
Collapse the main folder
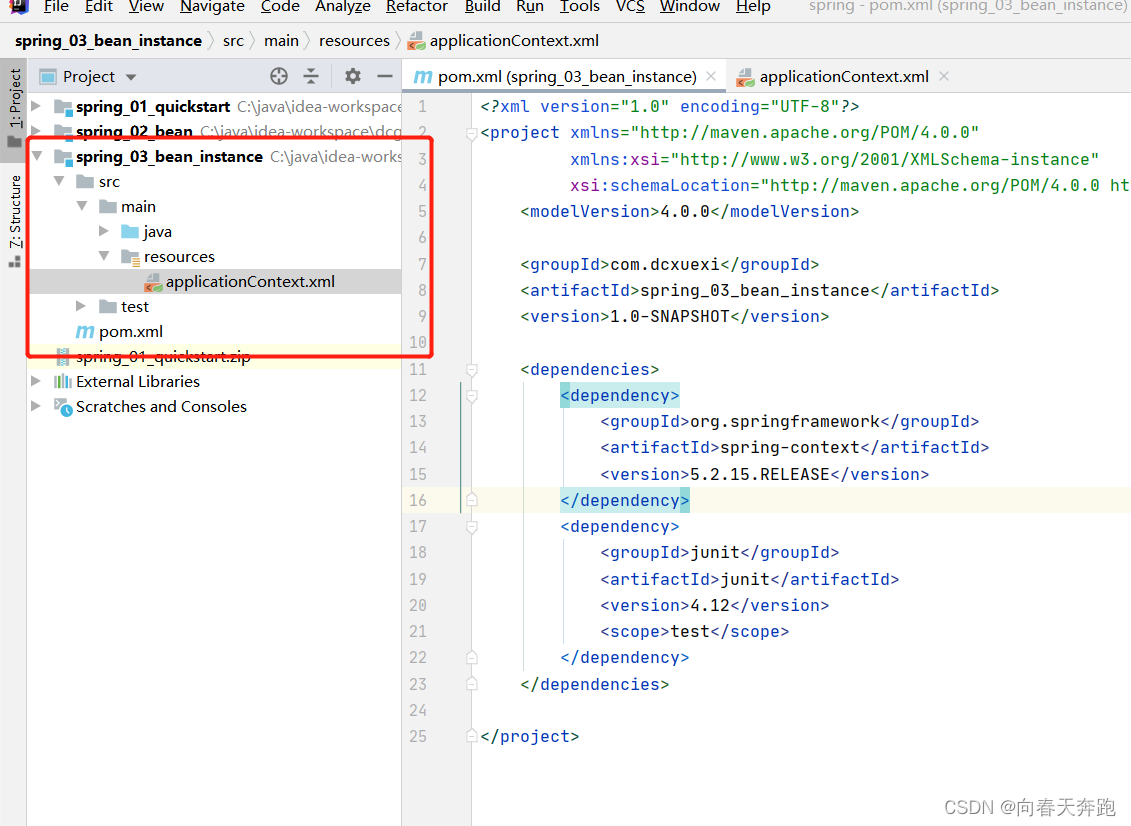82,206
